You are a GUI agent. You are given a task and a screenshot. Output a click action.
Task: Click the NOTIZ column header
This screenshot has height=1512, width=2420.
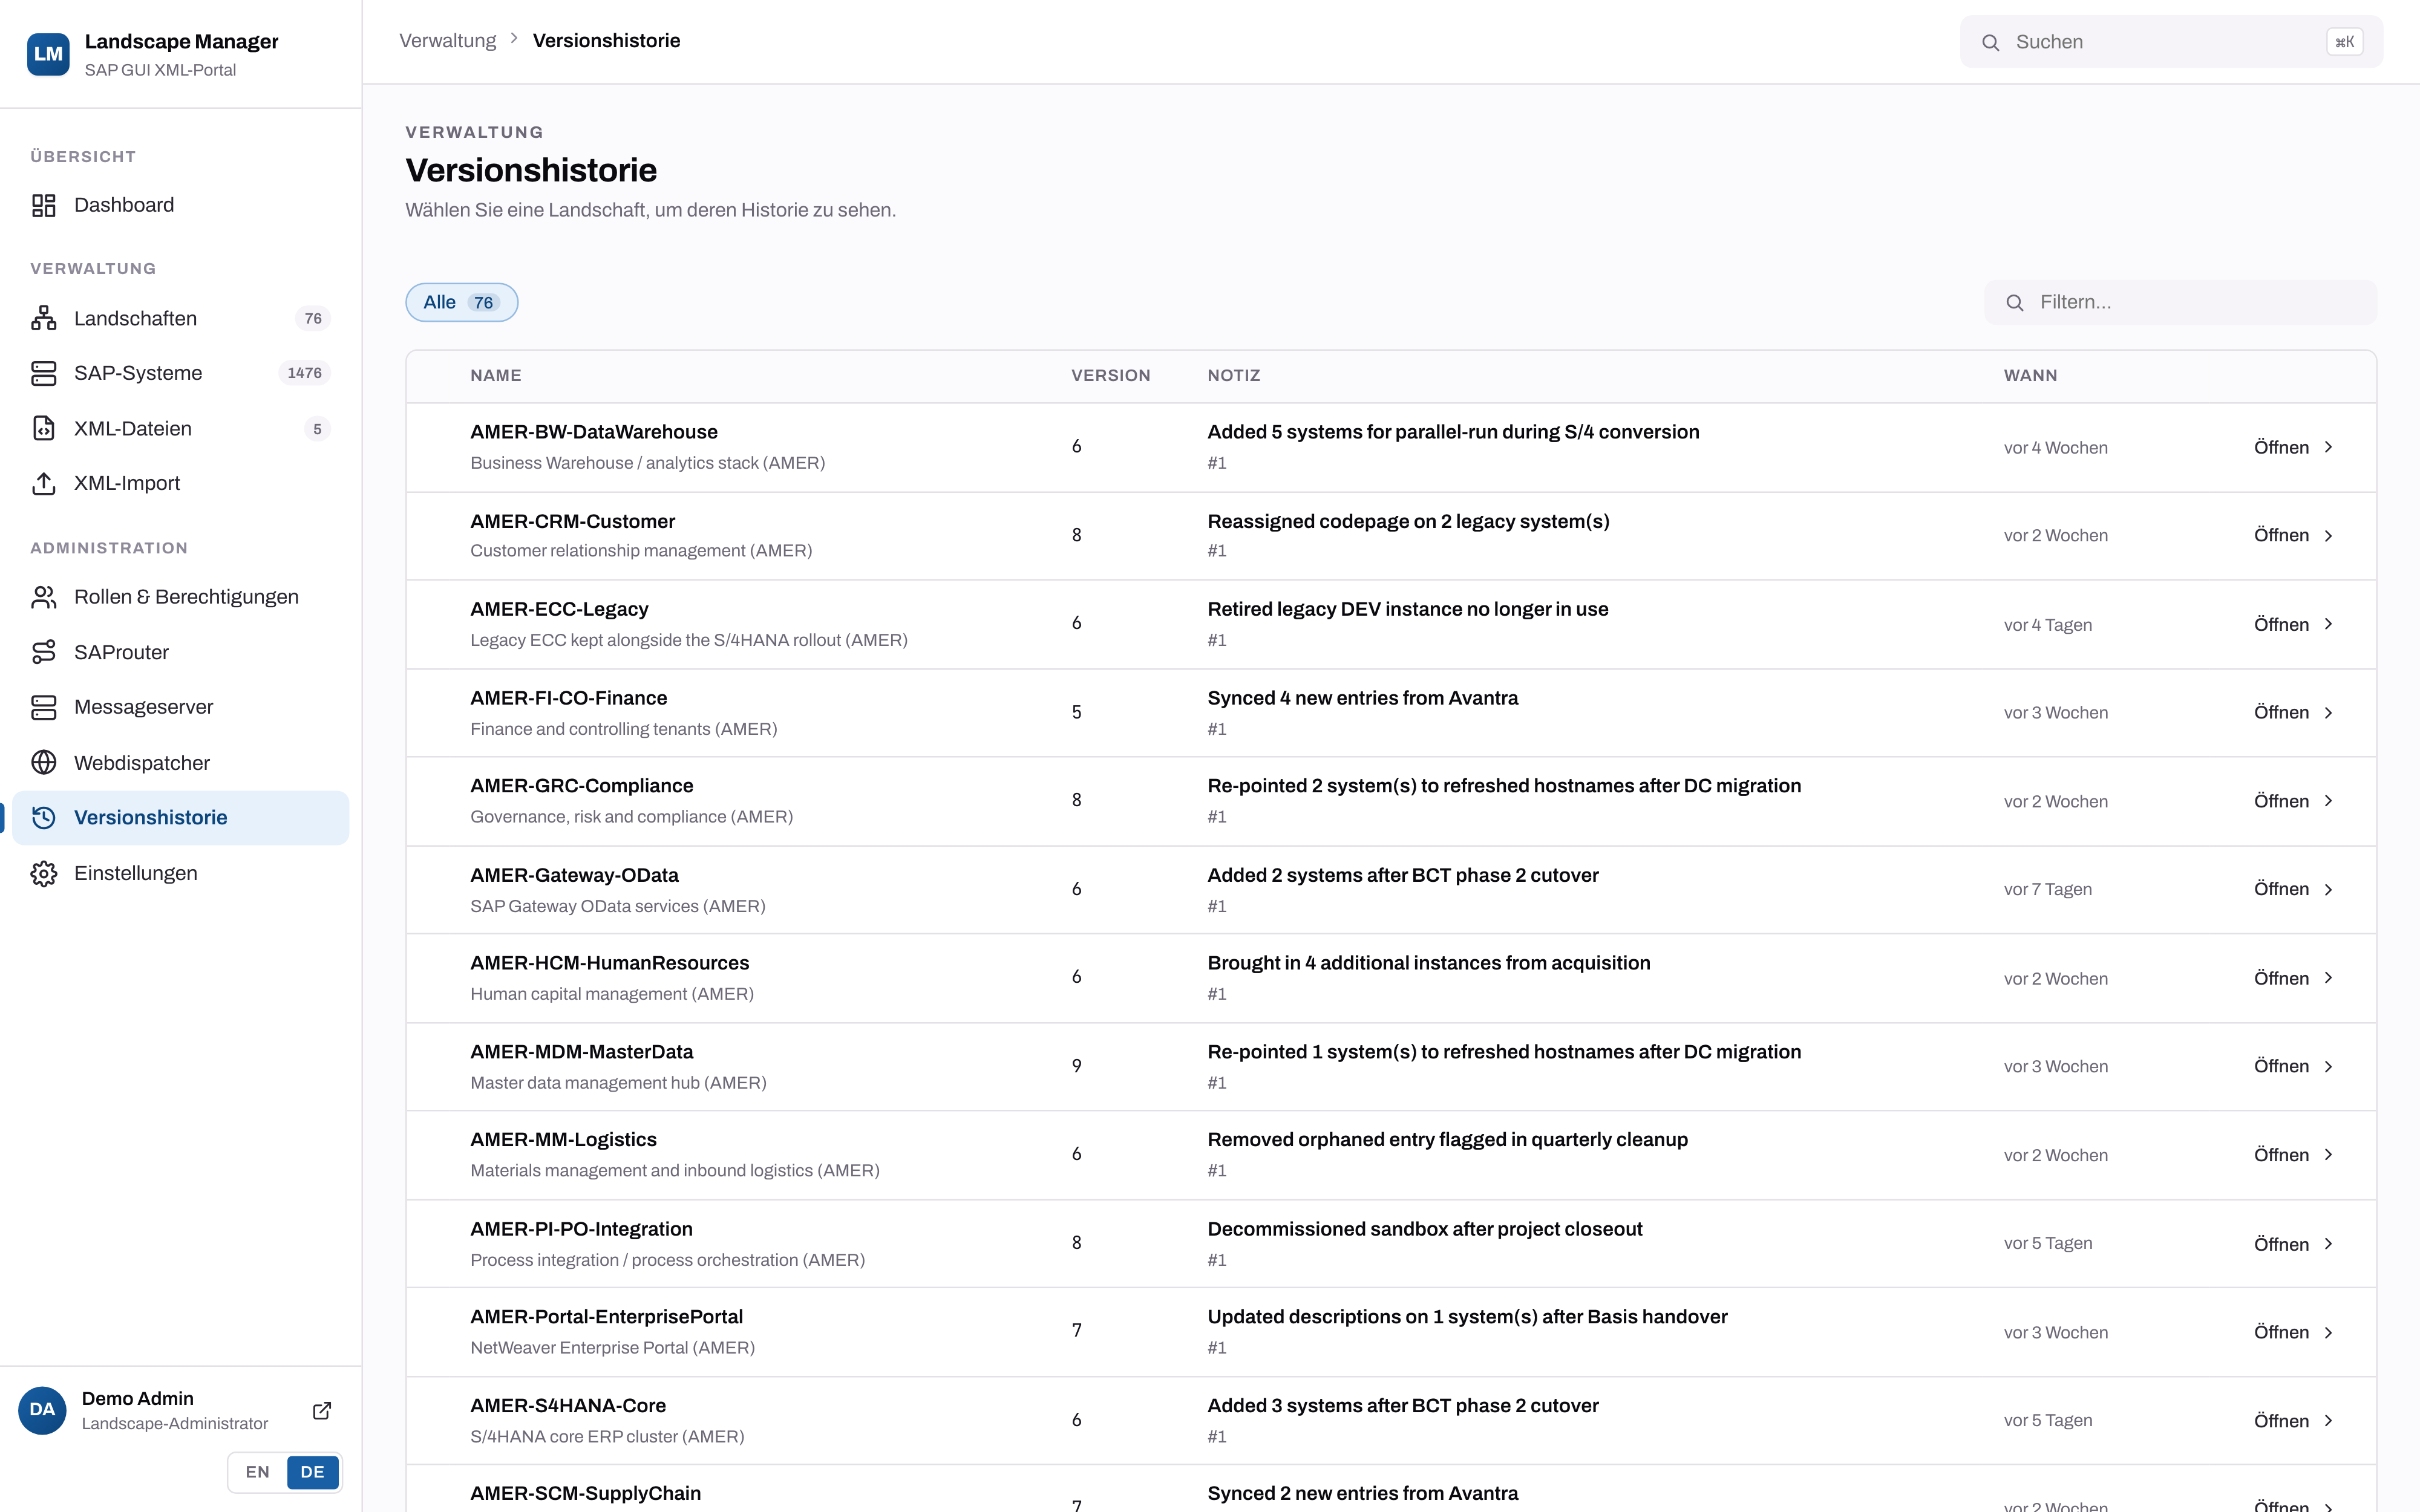[1233, 375]
